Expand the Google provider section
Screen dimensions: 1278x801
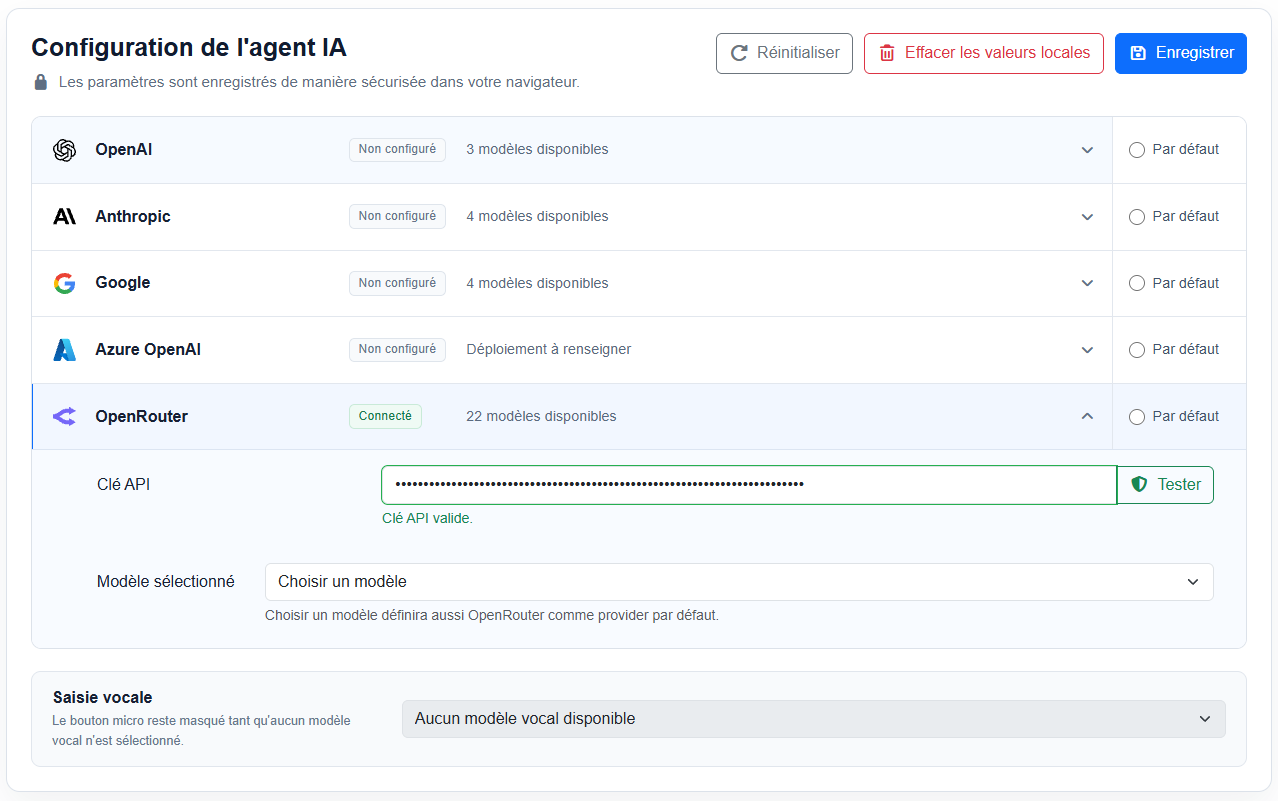point(1087,283)
